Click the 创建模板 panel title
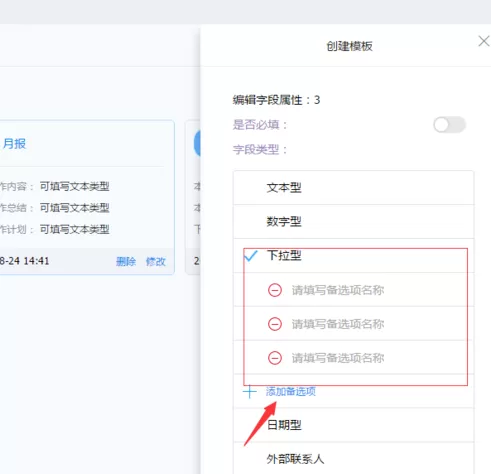The width and height of the screenshot is (491, 474). [349, 46]
